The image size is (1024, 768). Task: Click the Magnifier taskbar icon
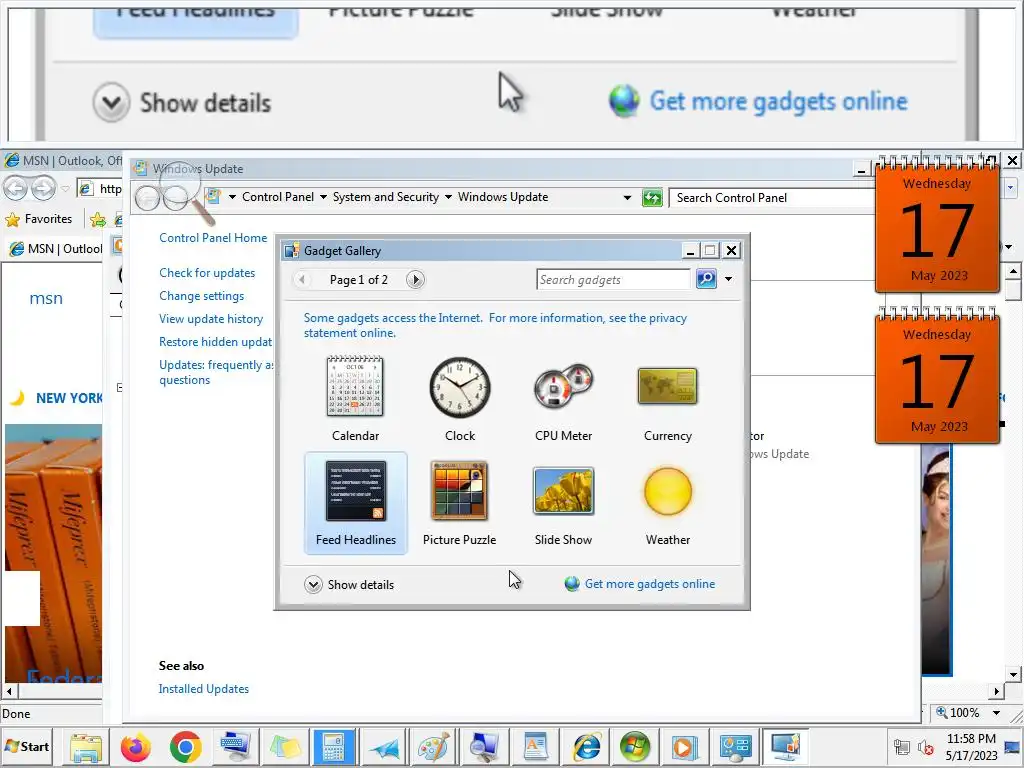(x=484, y=746)
